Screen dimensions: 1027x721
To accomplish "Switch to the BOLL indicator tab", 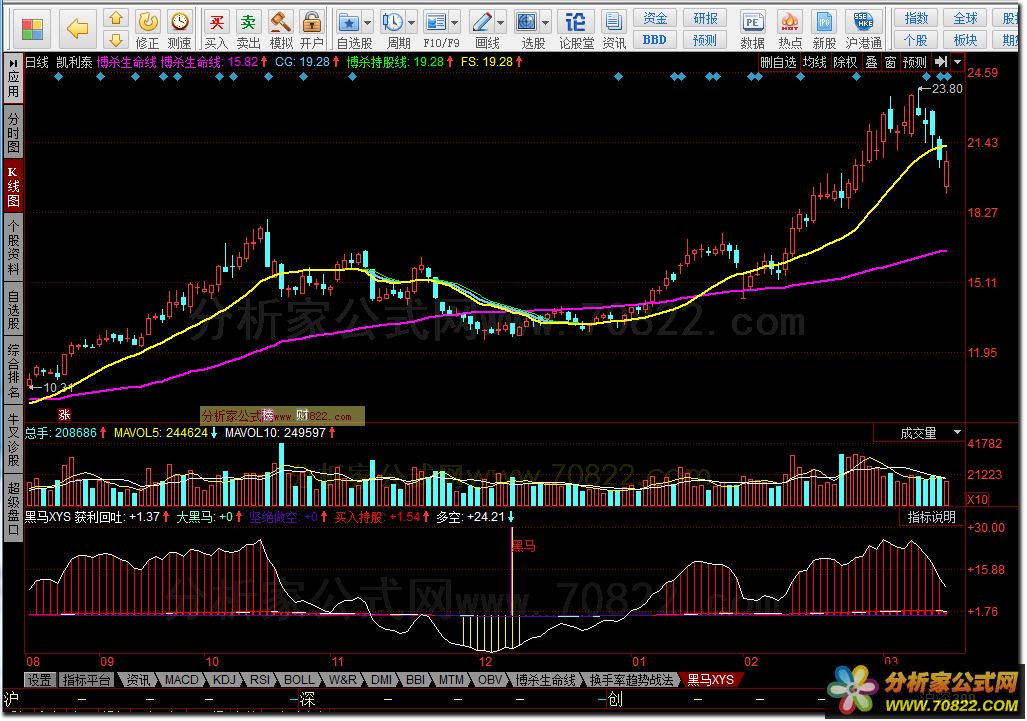I will tap(299, 680).
